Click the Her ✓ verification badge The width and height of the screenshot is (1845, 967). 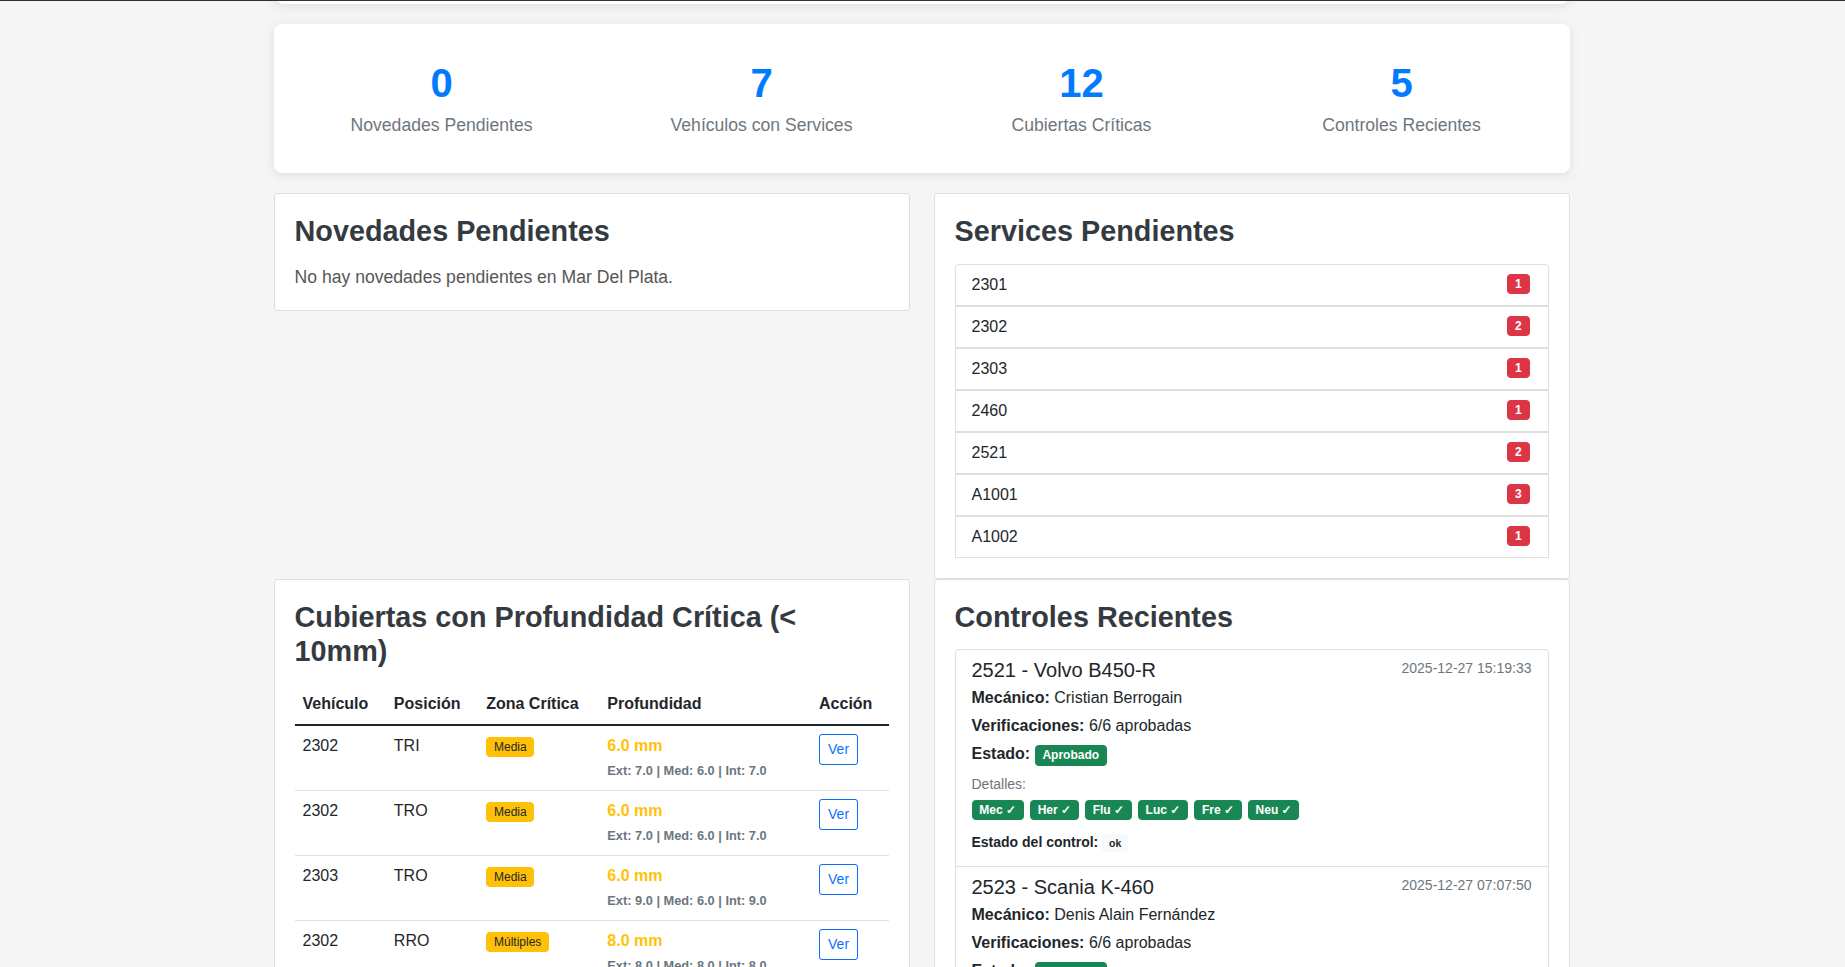(x=1054, y=810)
